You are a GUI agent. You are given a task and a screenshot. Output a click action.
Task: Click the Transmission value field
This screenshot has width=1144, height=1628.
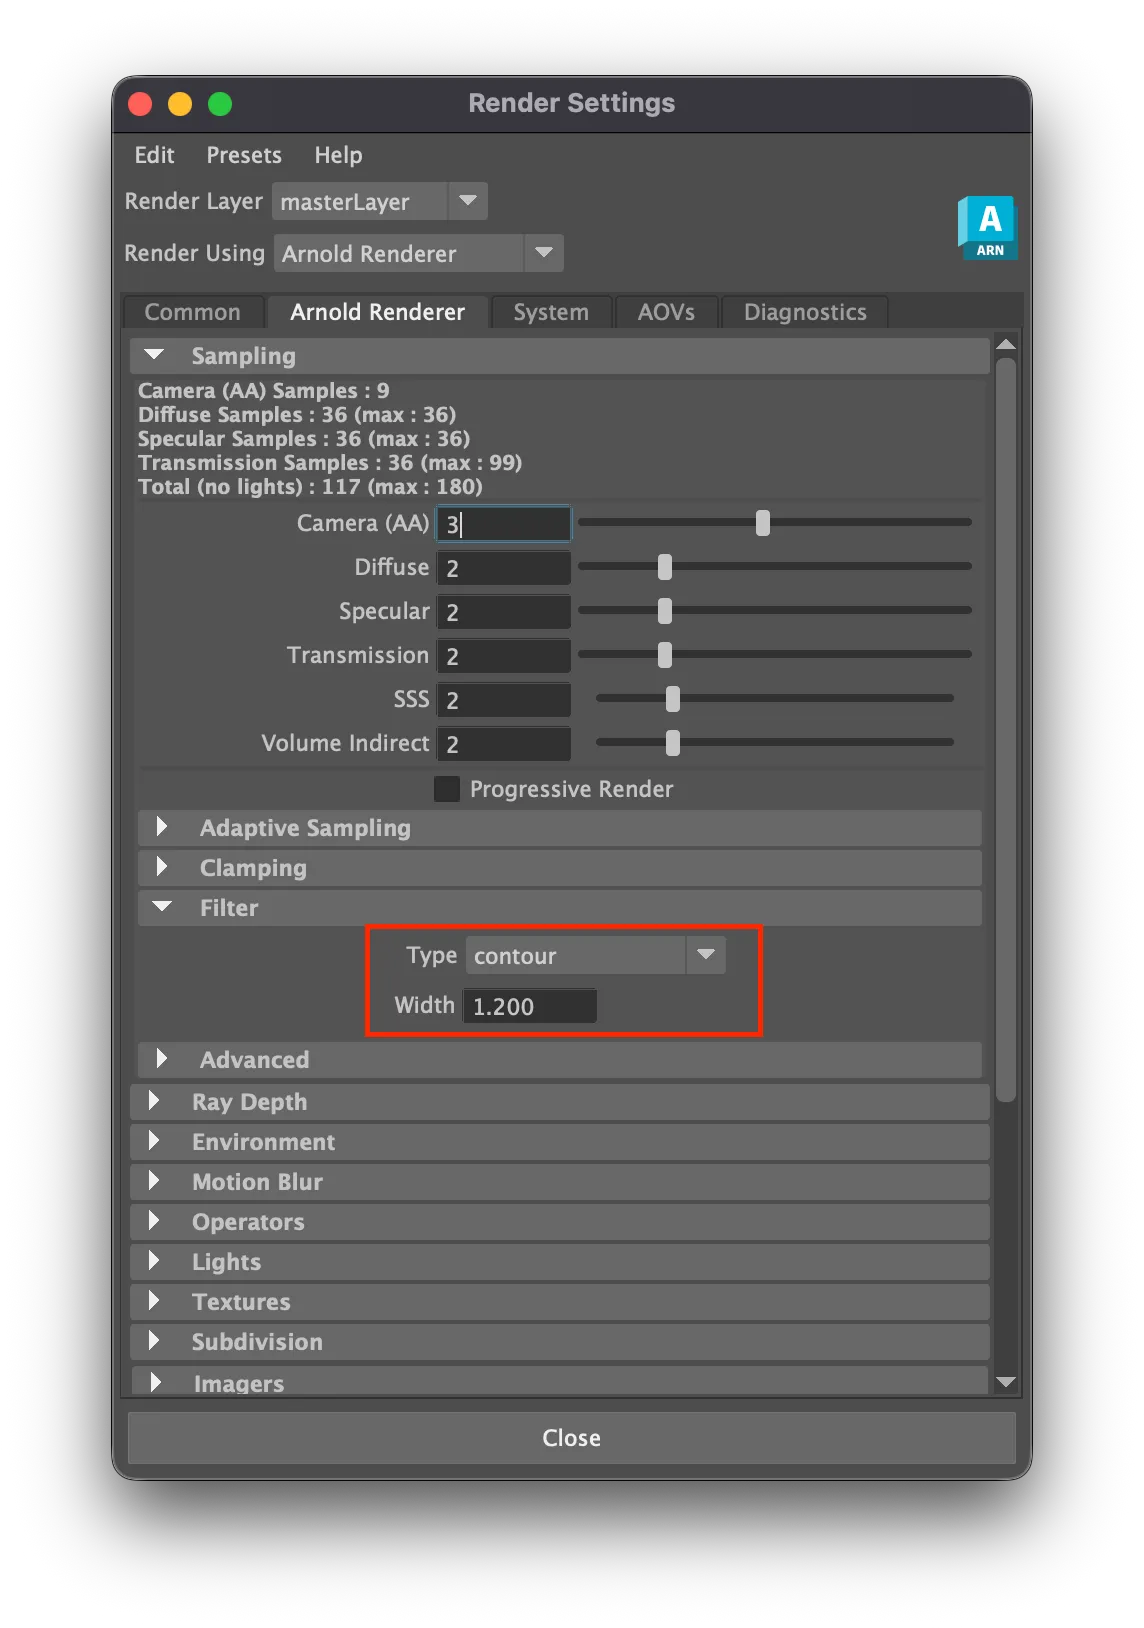tap(504, 656)
